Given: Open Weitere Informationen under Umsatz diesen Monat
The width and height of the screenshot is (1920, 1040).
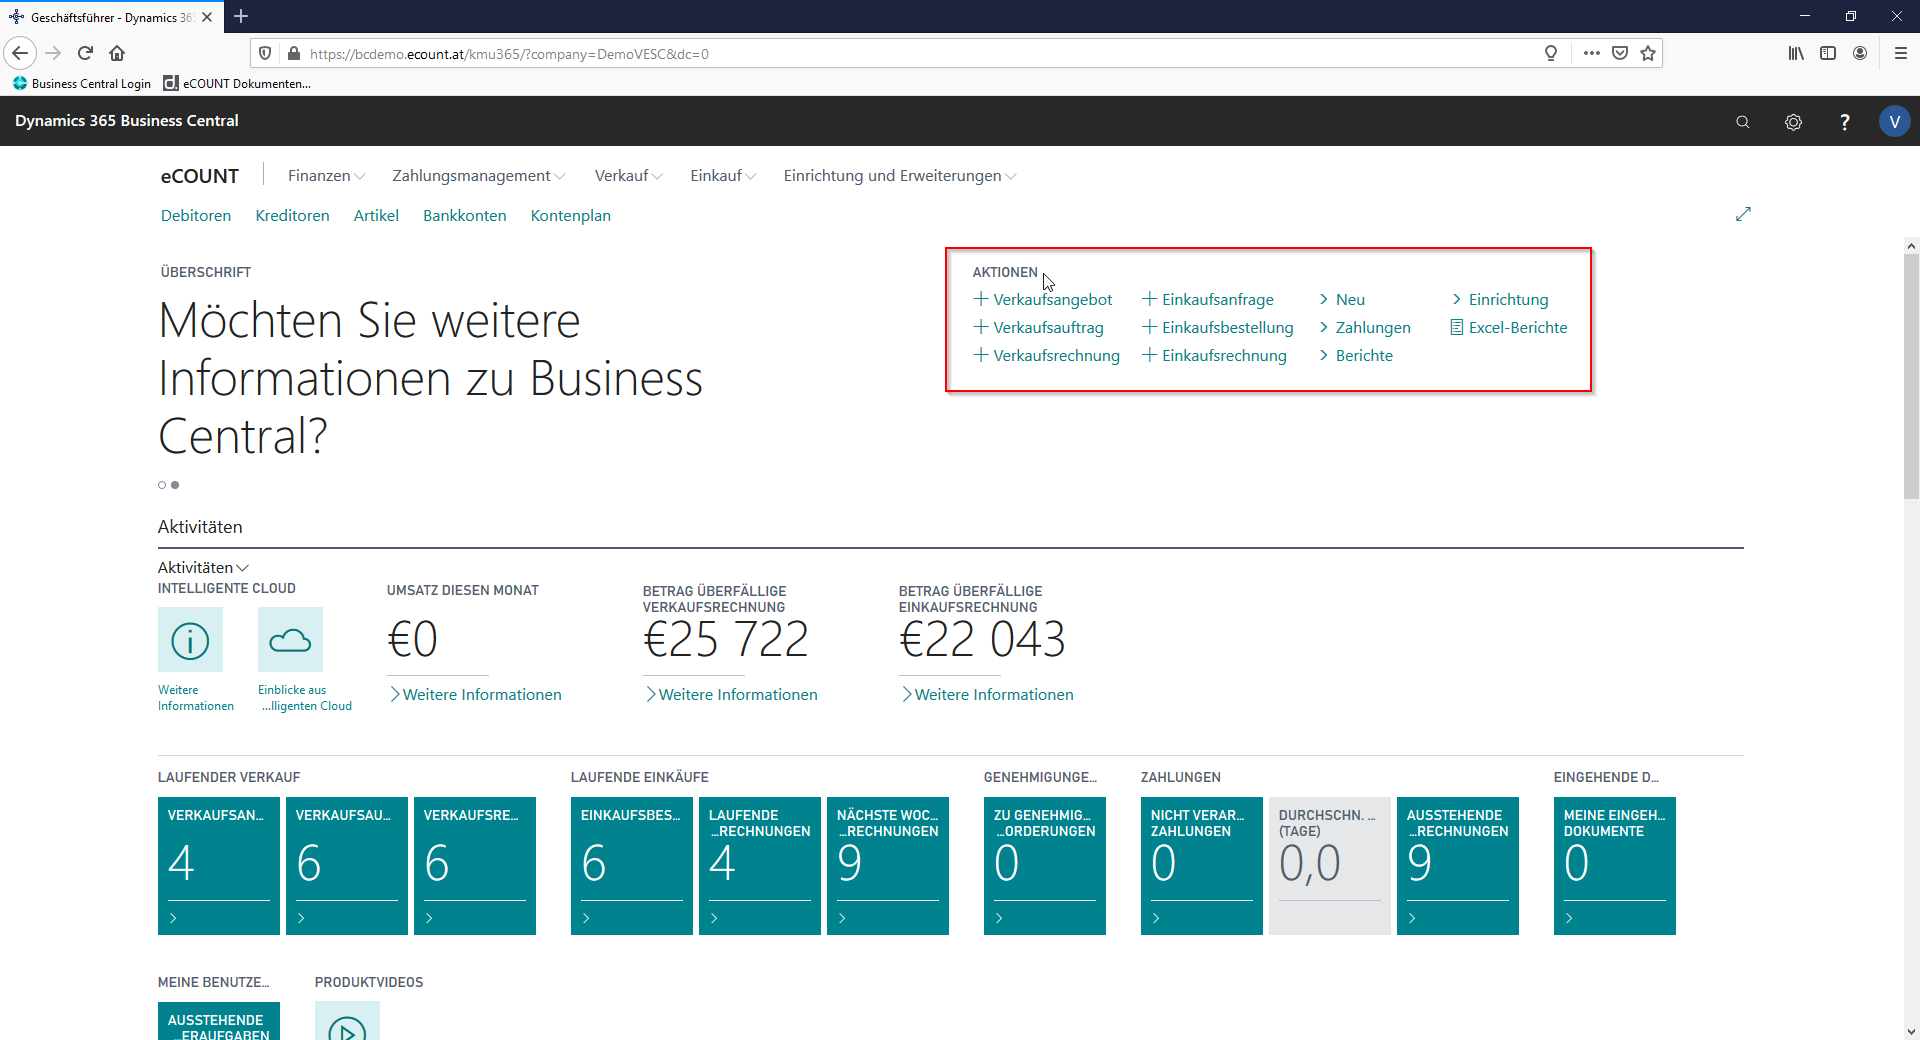Looking at the screenshot, I should 475,694.
